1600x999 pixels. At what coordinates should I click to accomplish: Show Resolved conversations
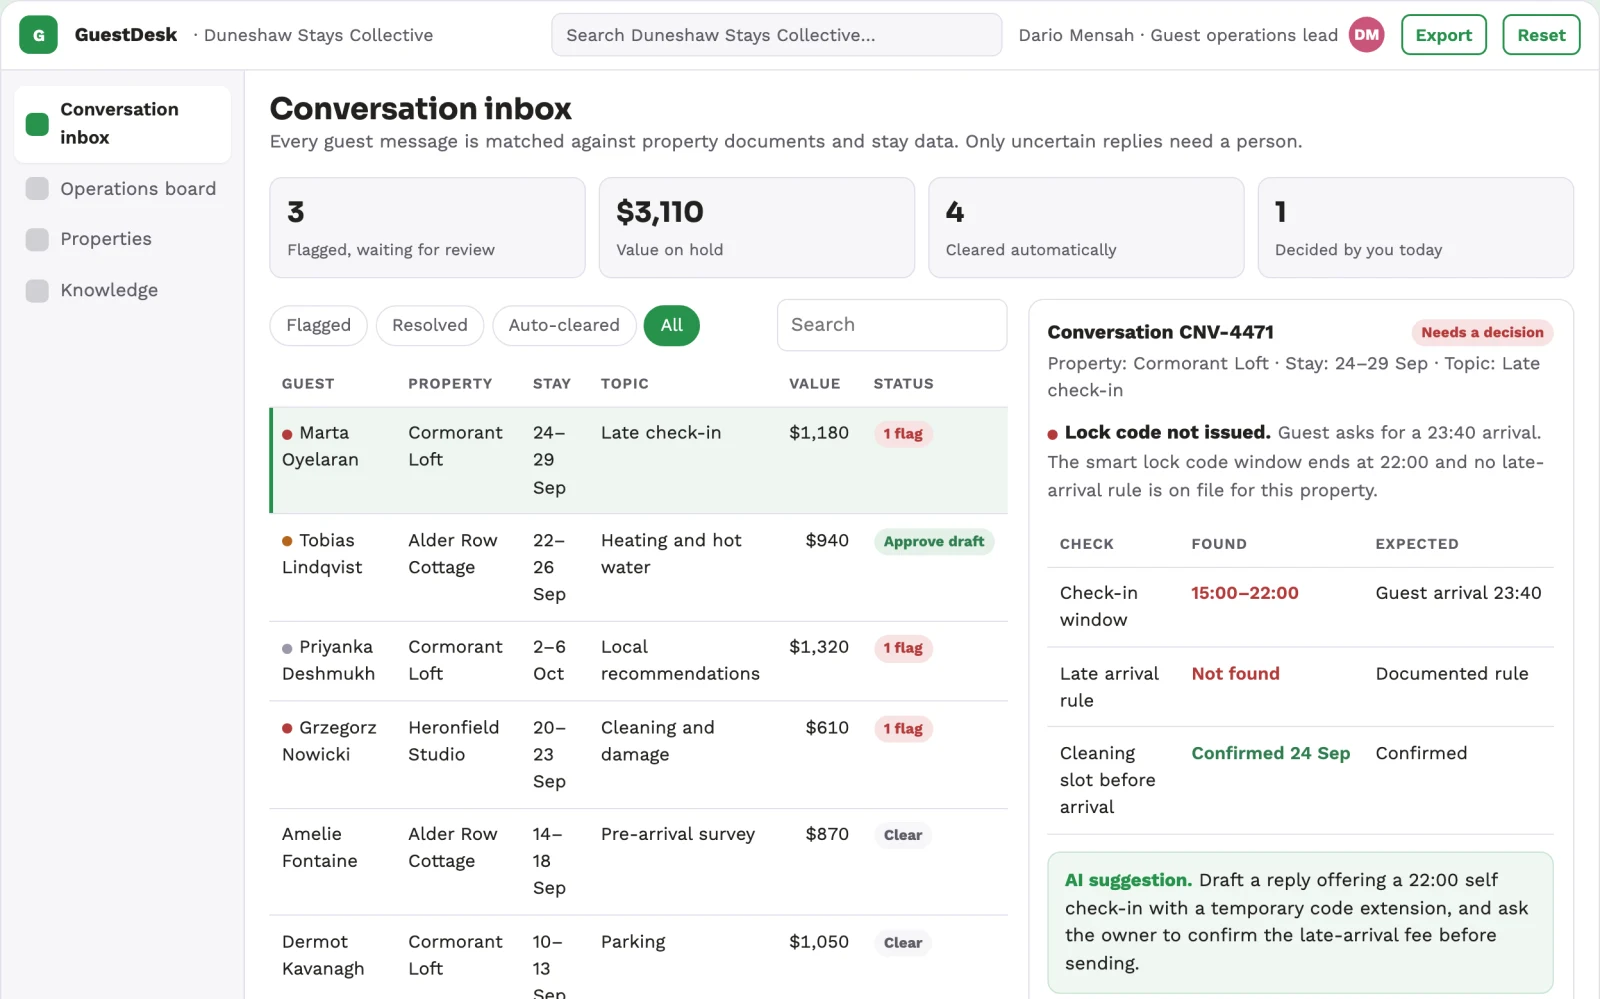[x=429, y=325]
